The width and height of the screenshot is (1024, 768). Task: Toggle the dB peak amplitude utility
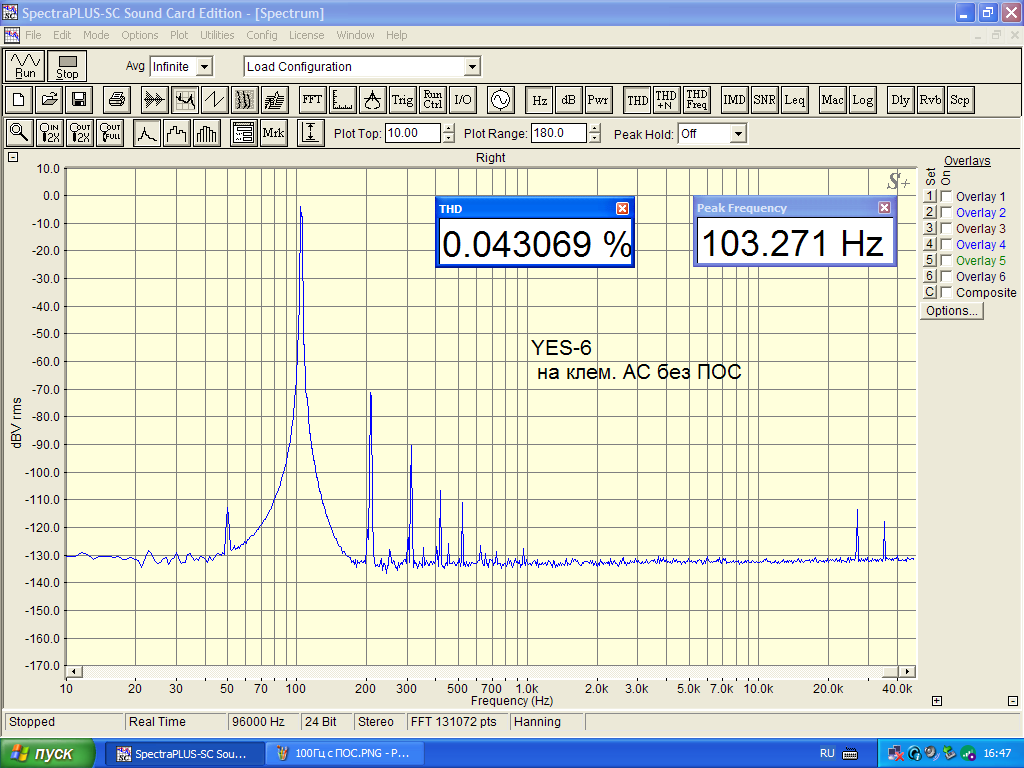click(568, 99)
